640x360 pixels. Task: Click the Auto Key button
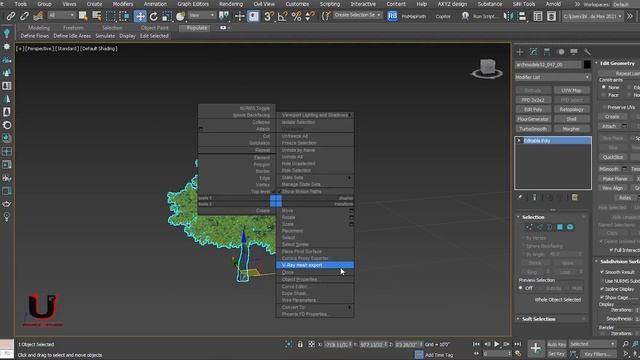[556, 344]
